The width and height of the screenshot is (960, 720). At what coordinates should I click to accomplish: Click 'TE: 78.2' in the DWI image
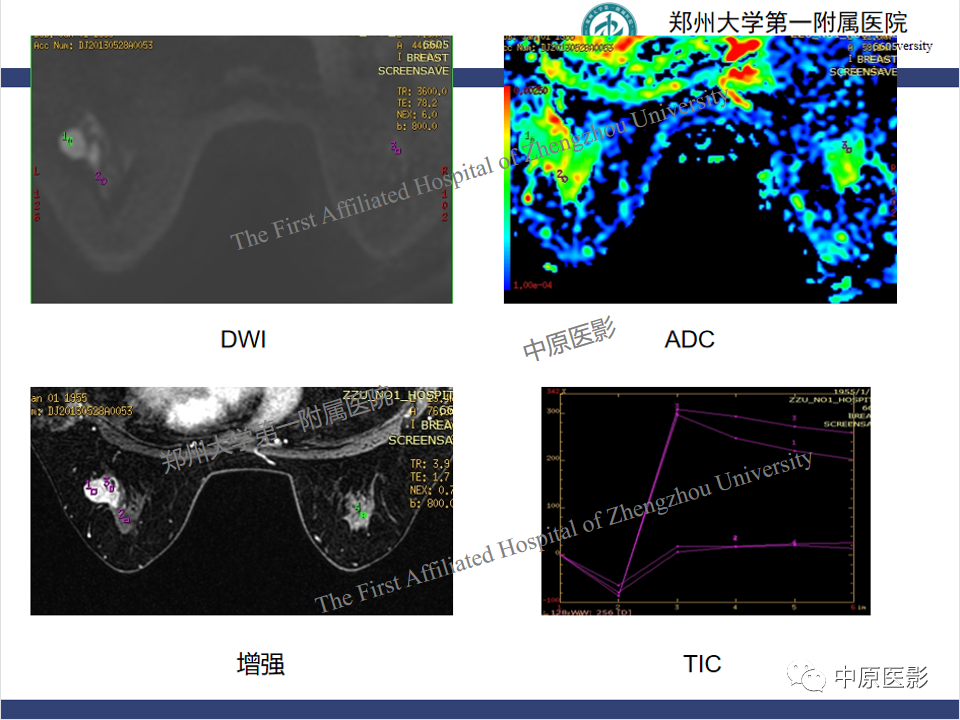click(x=418, y=103)
